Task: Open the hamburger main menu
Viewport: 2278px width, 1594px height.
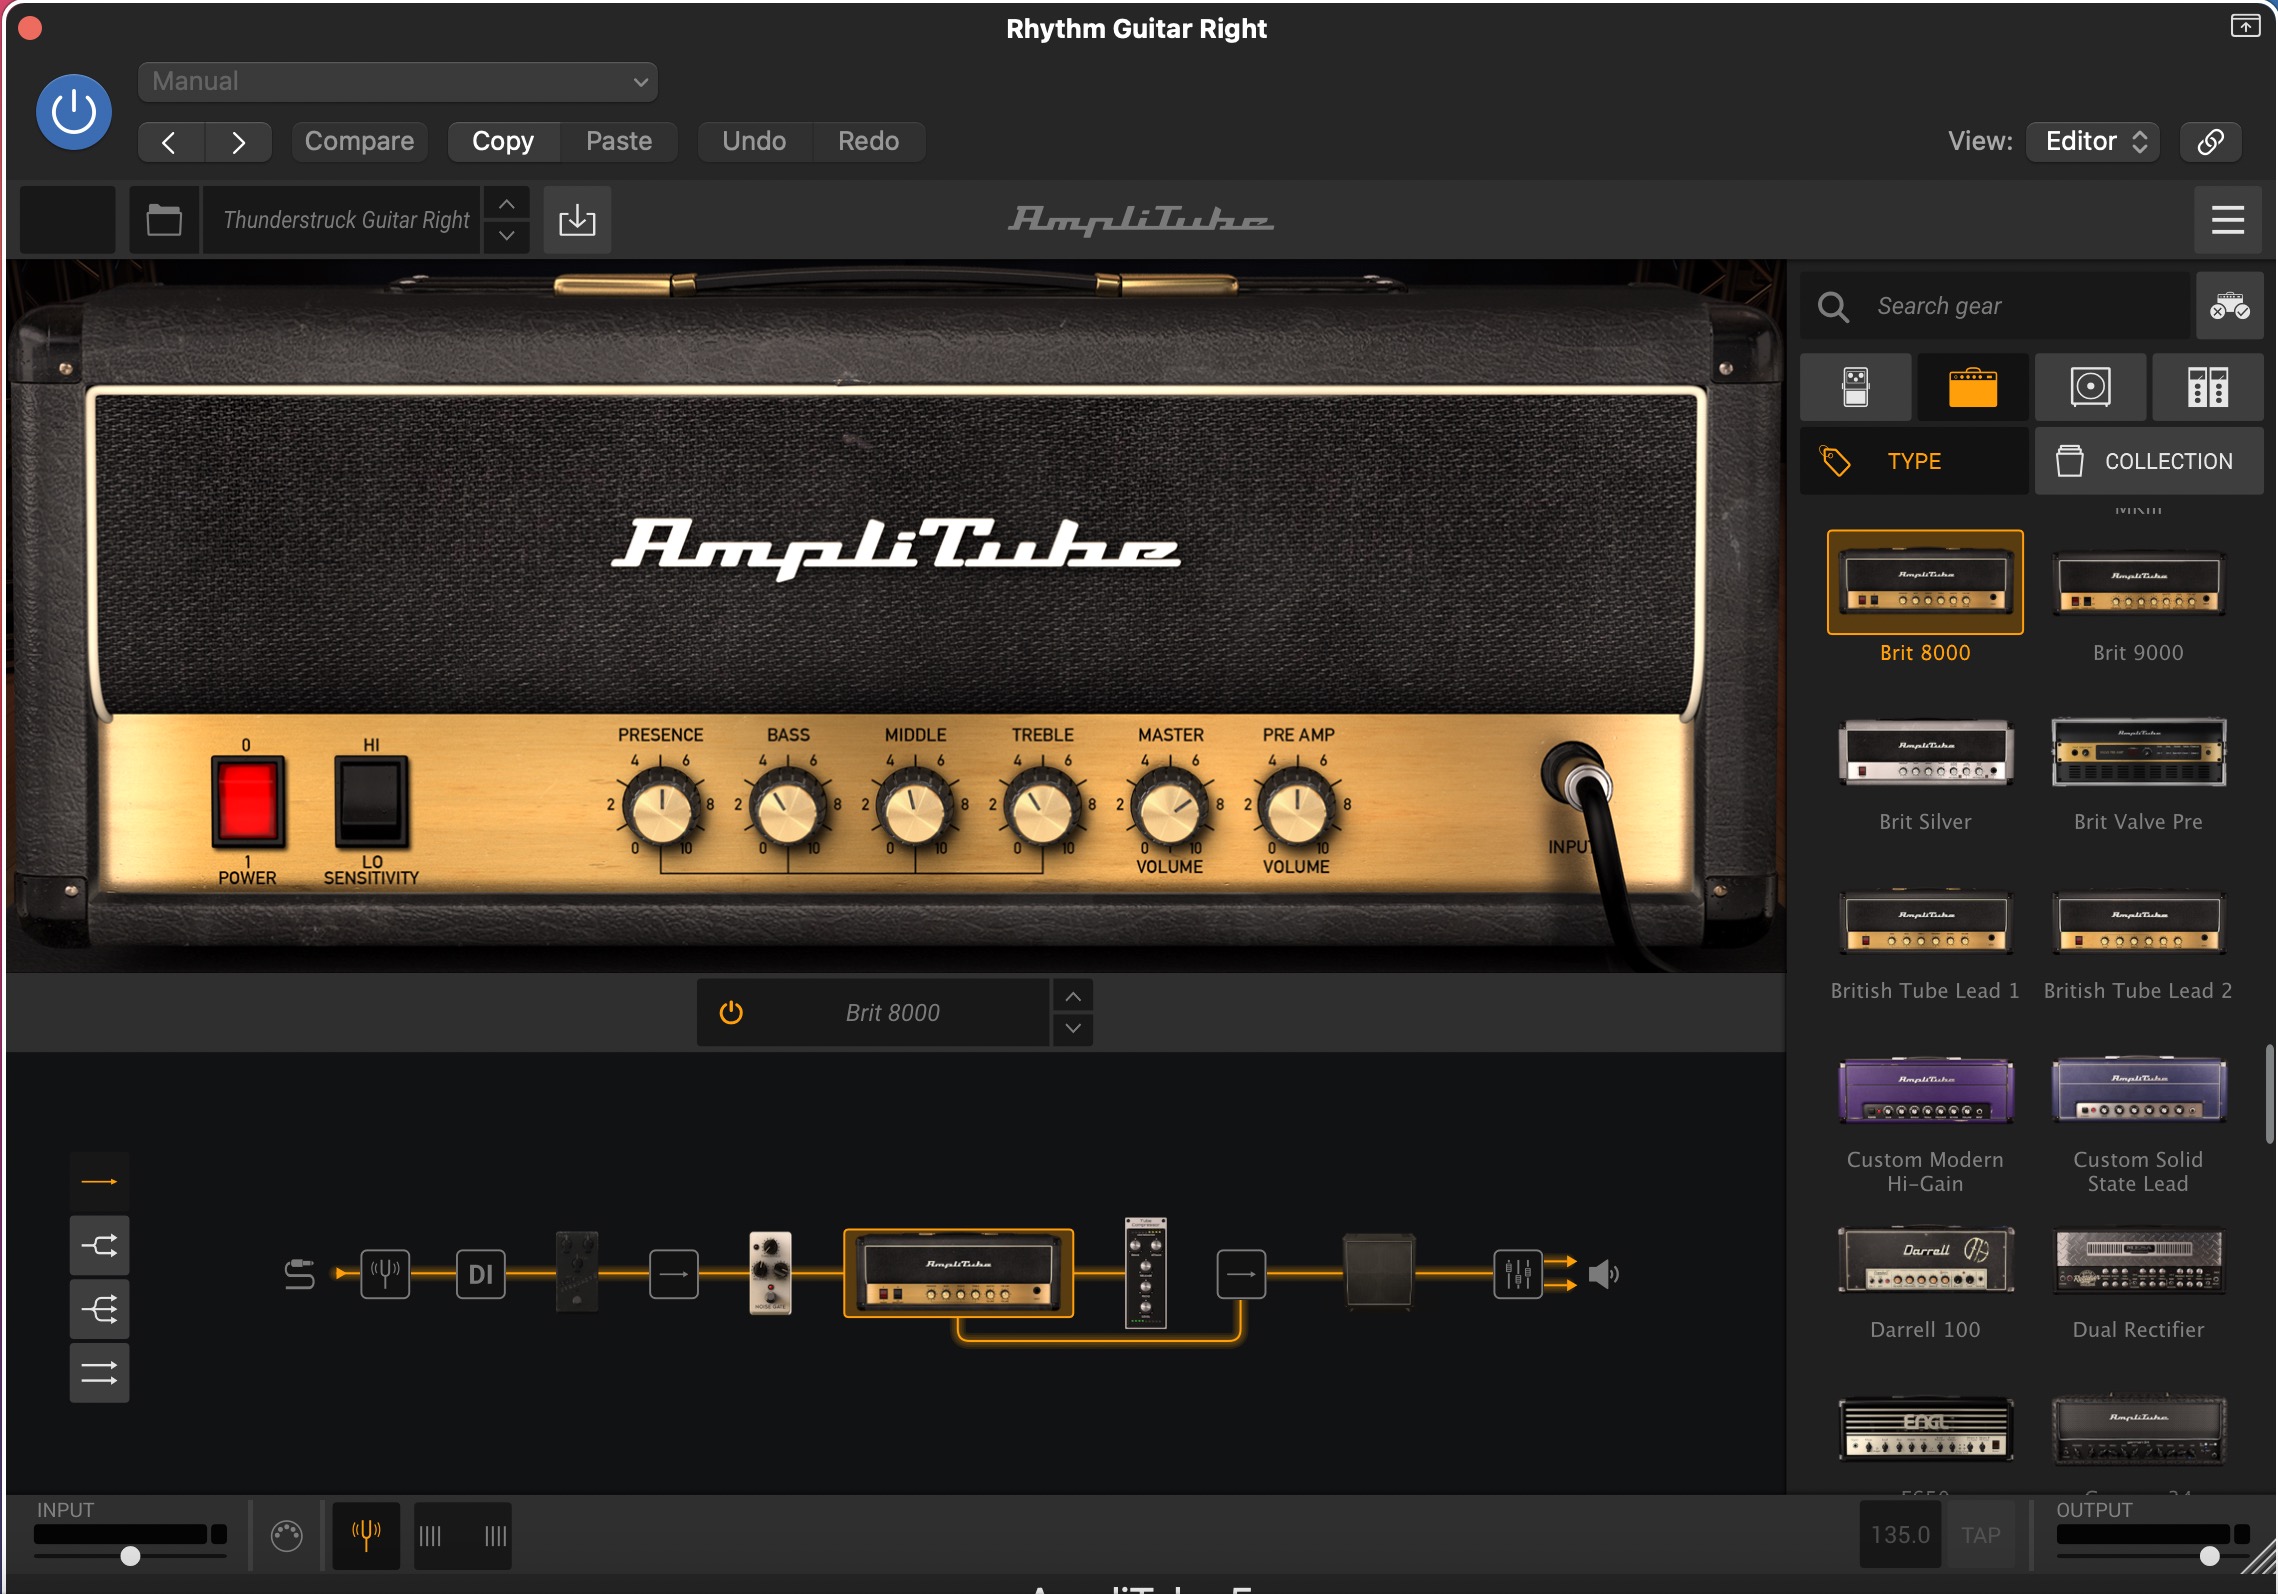Action: 2227,219
